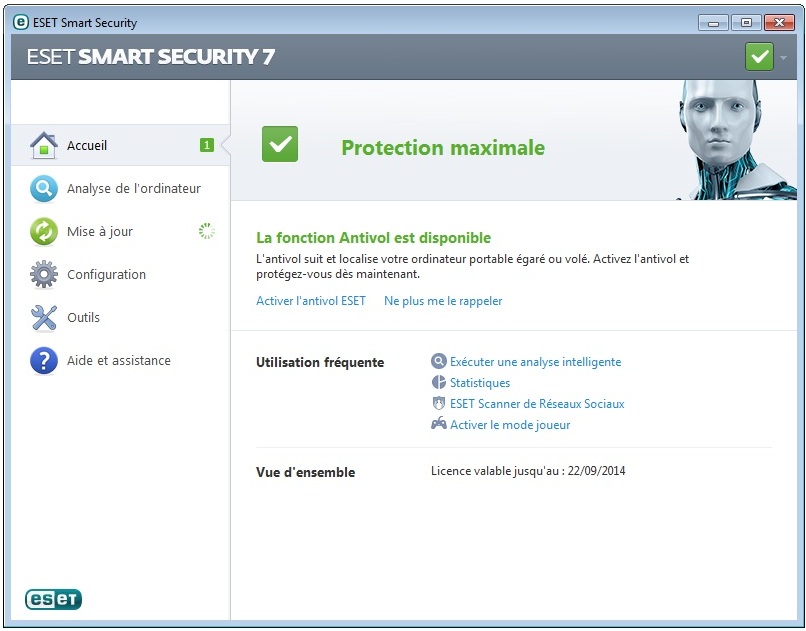Screen dimensions: 806x631
Task: Click the shield icon for Scanner de Réseaux Sociaux
Action: 438,403
